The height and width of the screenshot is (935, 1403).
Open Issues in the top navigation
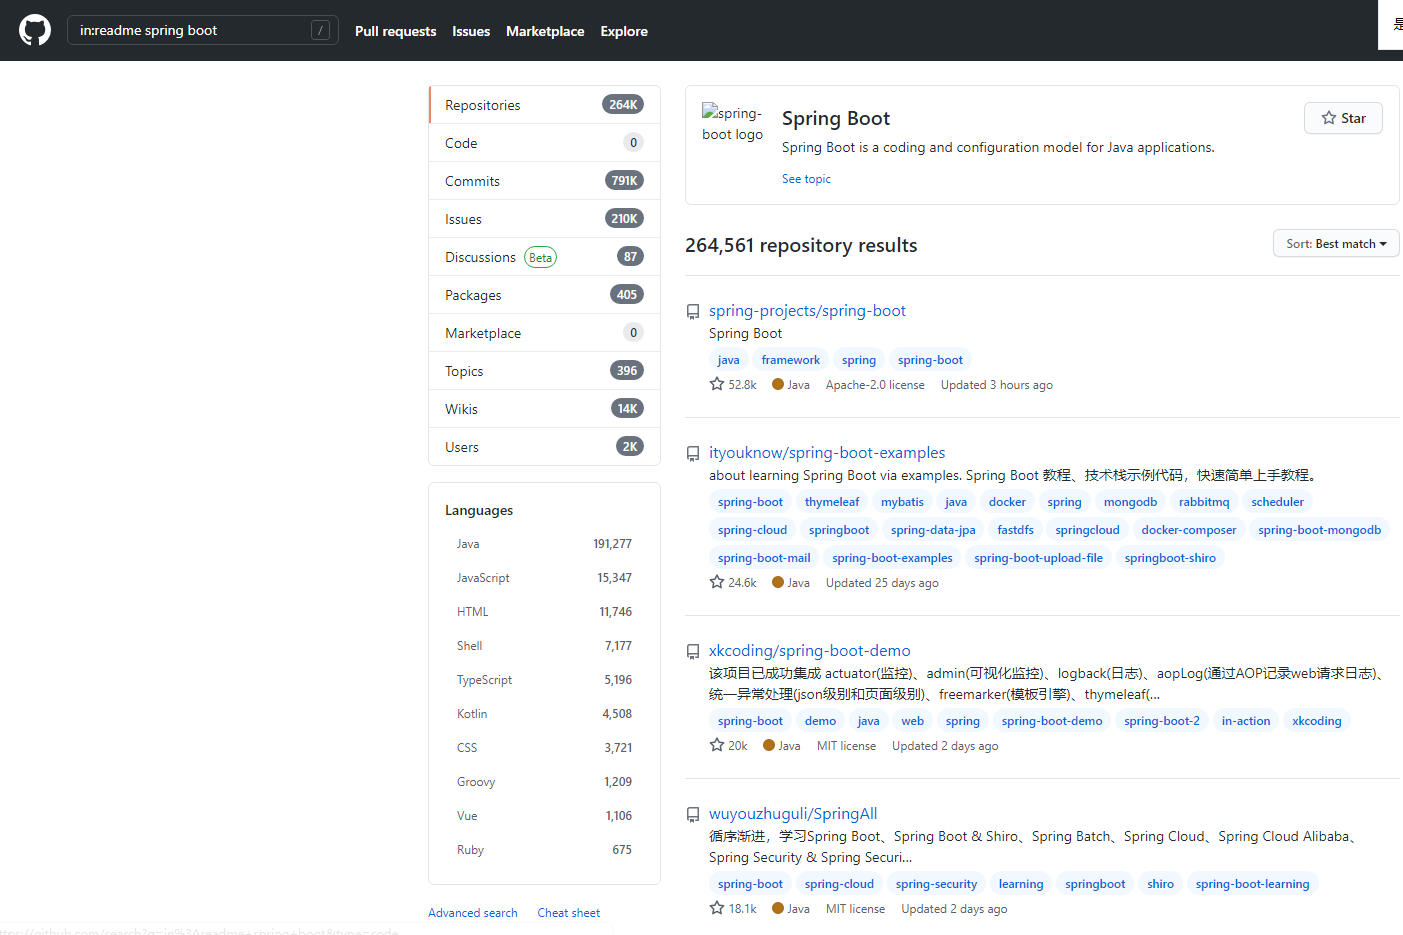point(471,31)
